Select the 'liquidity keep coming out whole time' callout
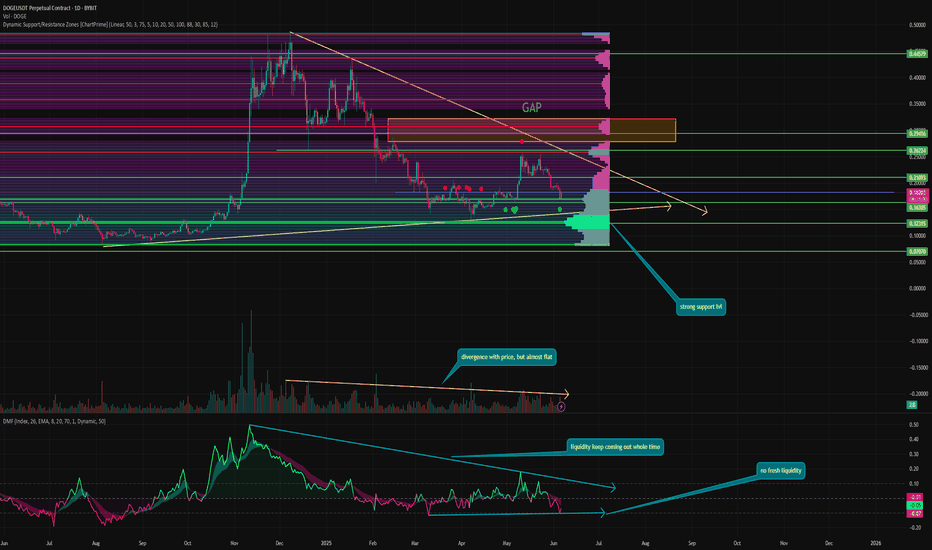This screenshot has width=932, height=550. pos(615,447)
